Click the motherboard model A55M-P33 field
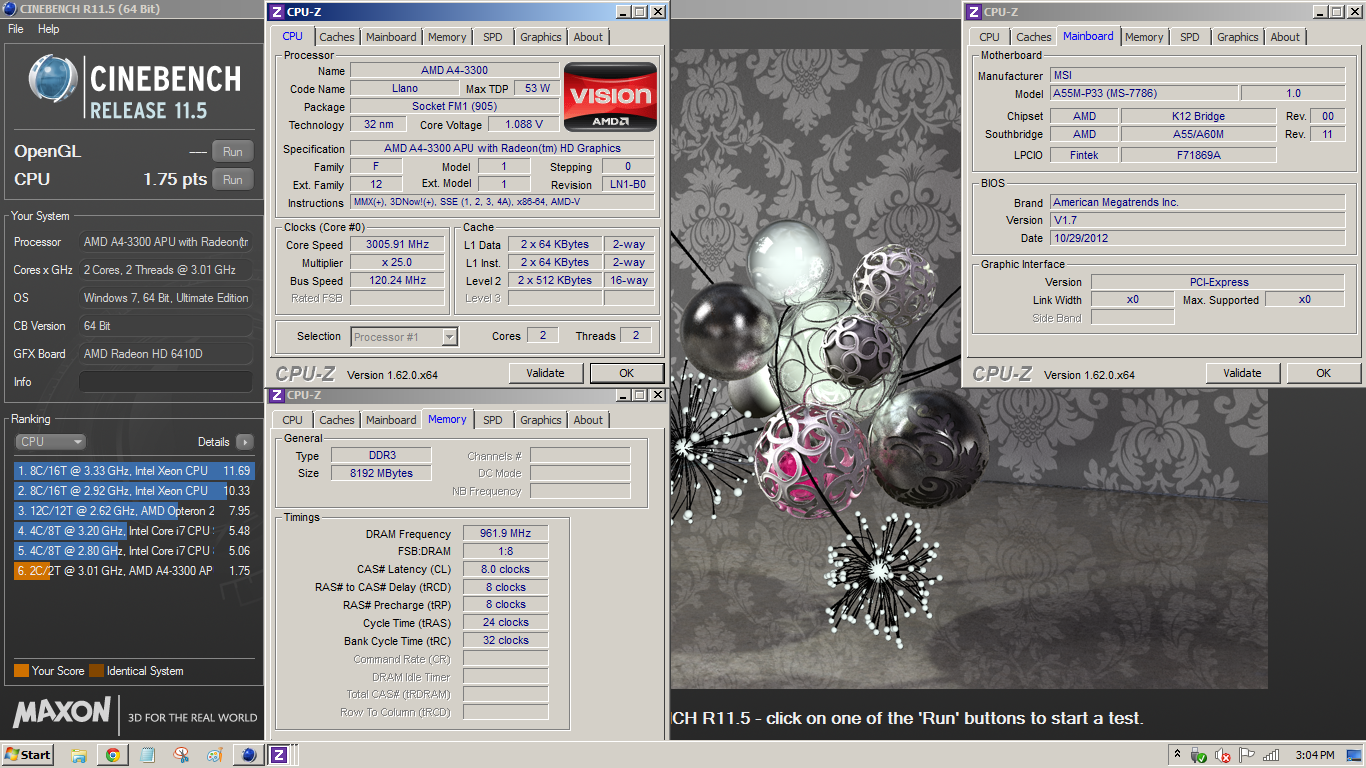The image size is (1366, 768). pos(1143,93)
